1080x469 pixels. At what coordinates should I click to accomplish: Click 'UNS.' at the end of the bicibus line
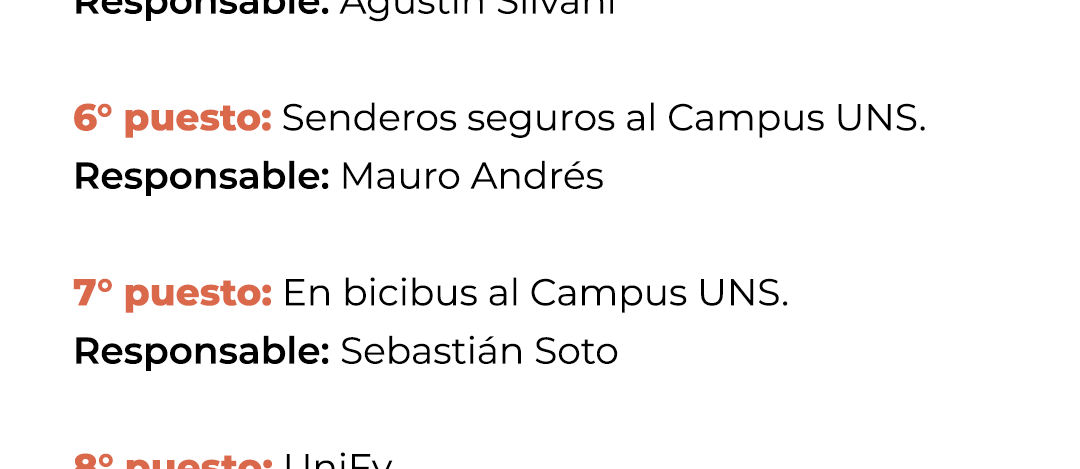(x=743, y=293)
